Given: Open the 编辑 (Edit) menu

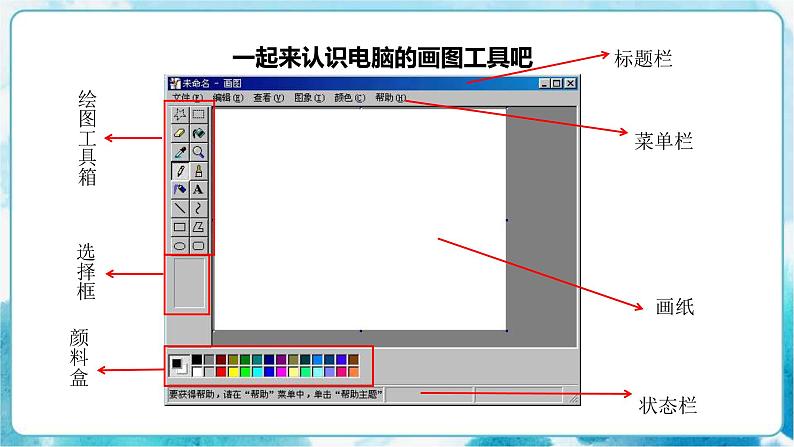Looking at the screenshot, I should (x=227, y=98).
